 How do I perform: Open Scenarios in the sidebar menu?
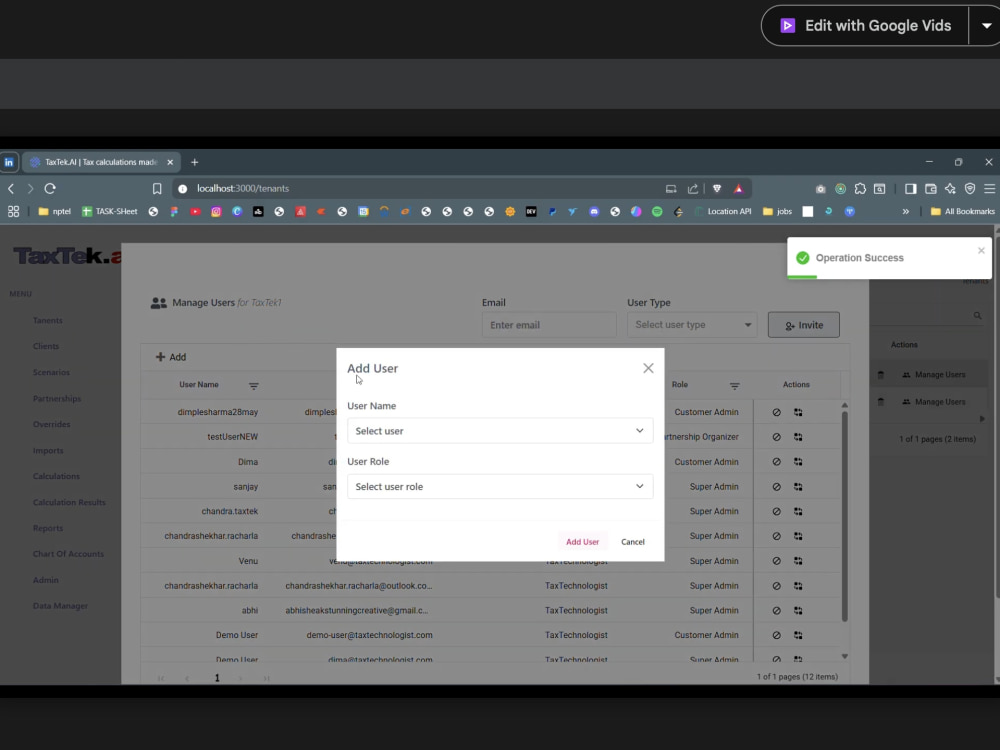(x=51, y=372)
